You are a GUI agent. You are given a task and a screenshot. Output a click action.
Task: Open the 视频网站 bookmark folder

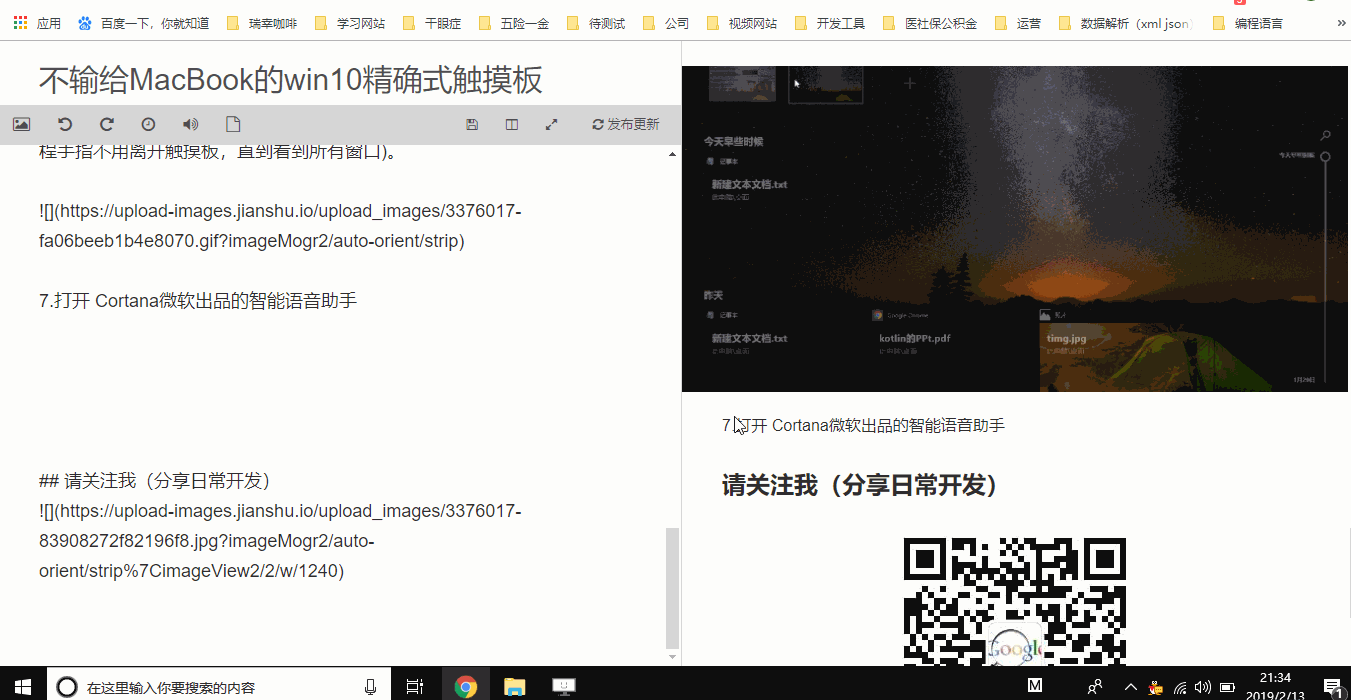(x=742, y=23)
